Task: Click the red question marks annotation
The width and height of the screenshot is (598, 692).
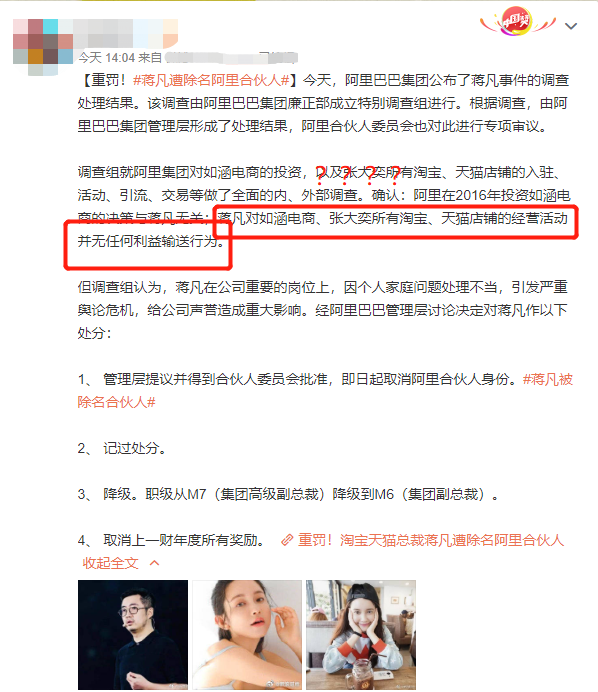Action: click(x=357, y=175)
